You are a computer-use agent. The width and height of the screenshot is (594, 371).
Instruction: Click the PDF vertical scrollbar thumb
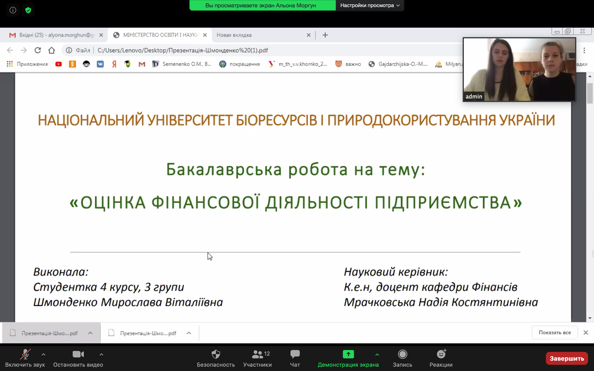590,93
